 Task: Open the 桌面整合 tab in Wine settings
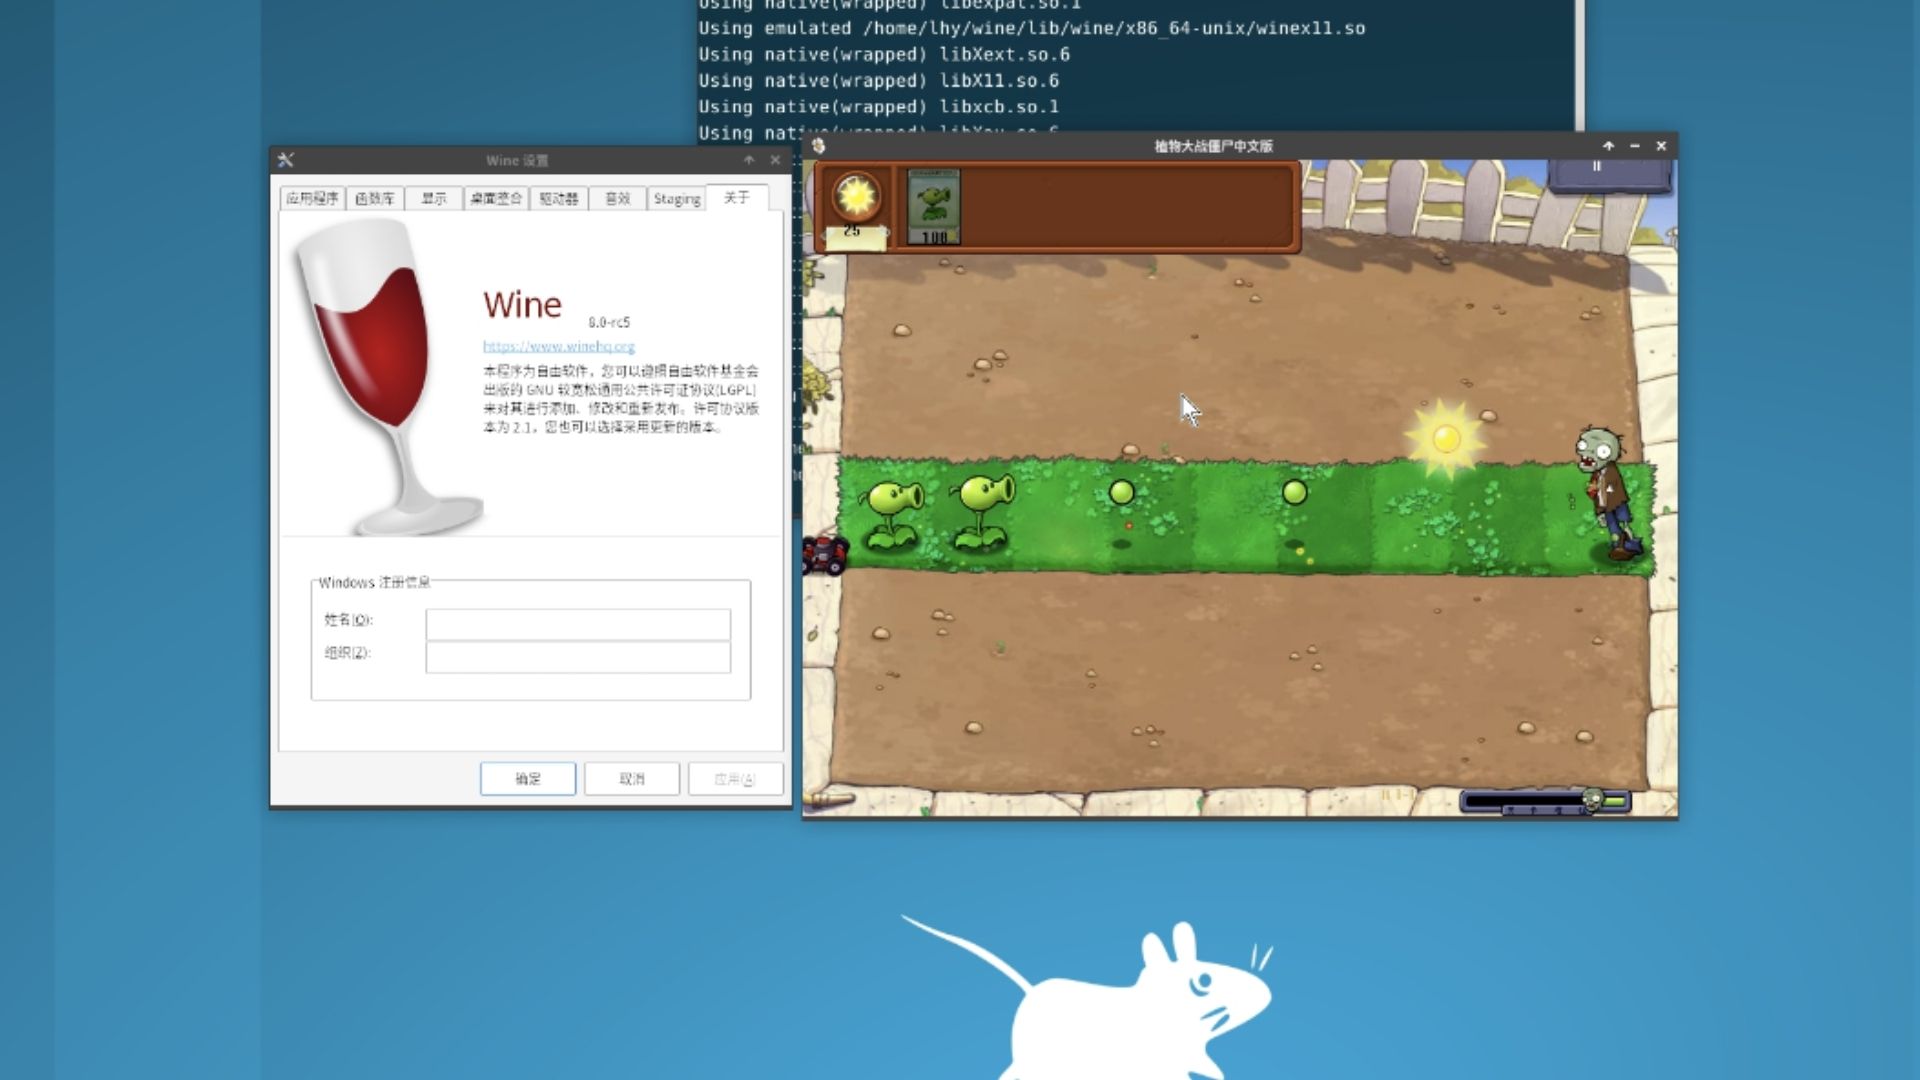(x=496, y=199)
